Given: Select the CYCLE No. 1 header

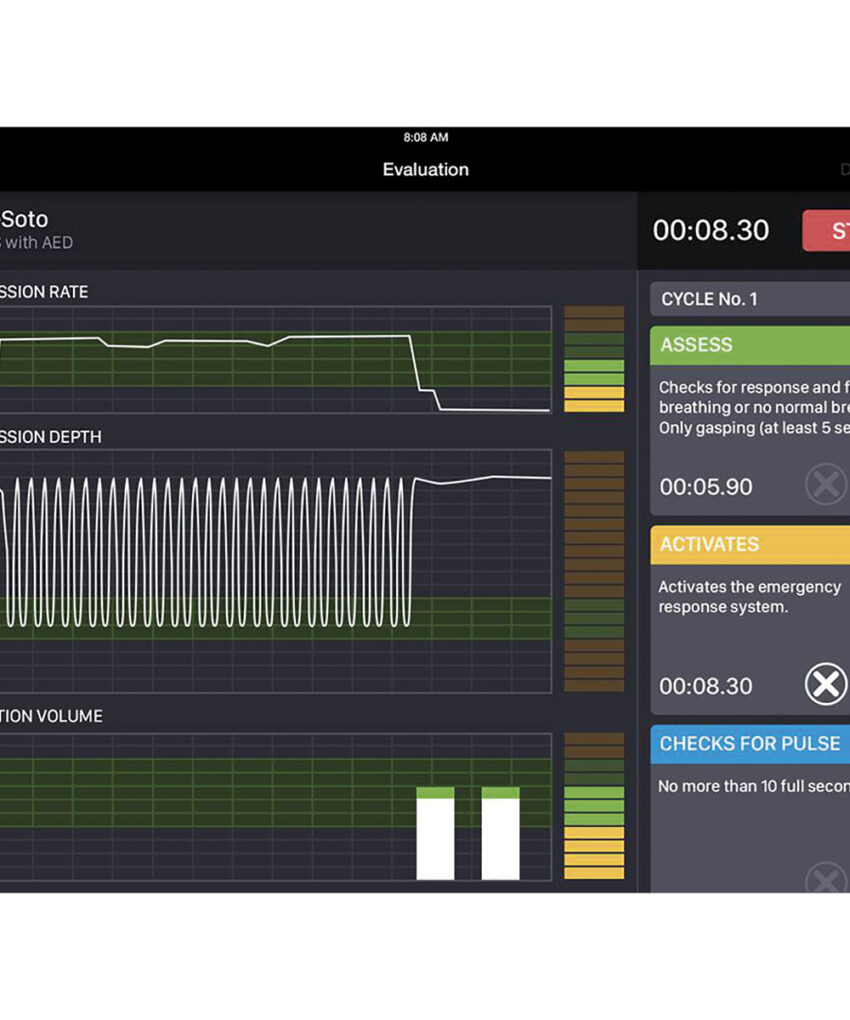Looking at the screenshot, I should point(750,299).
